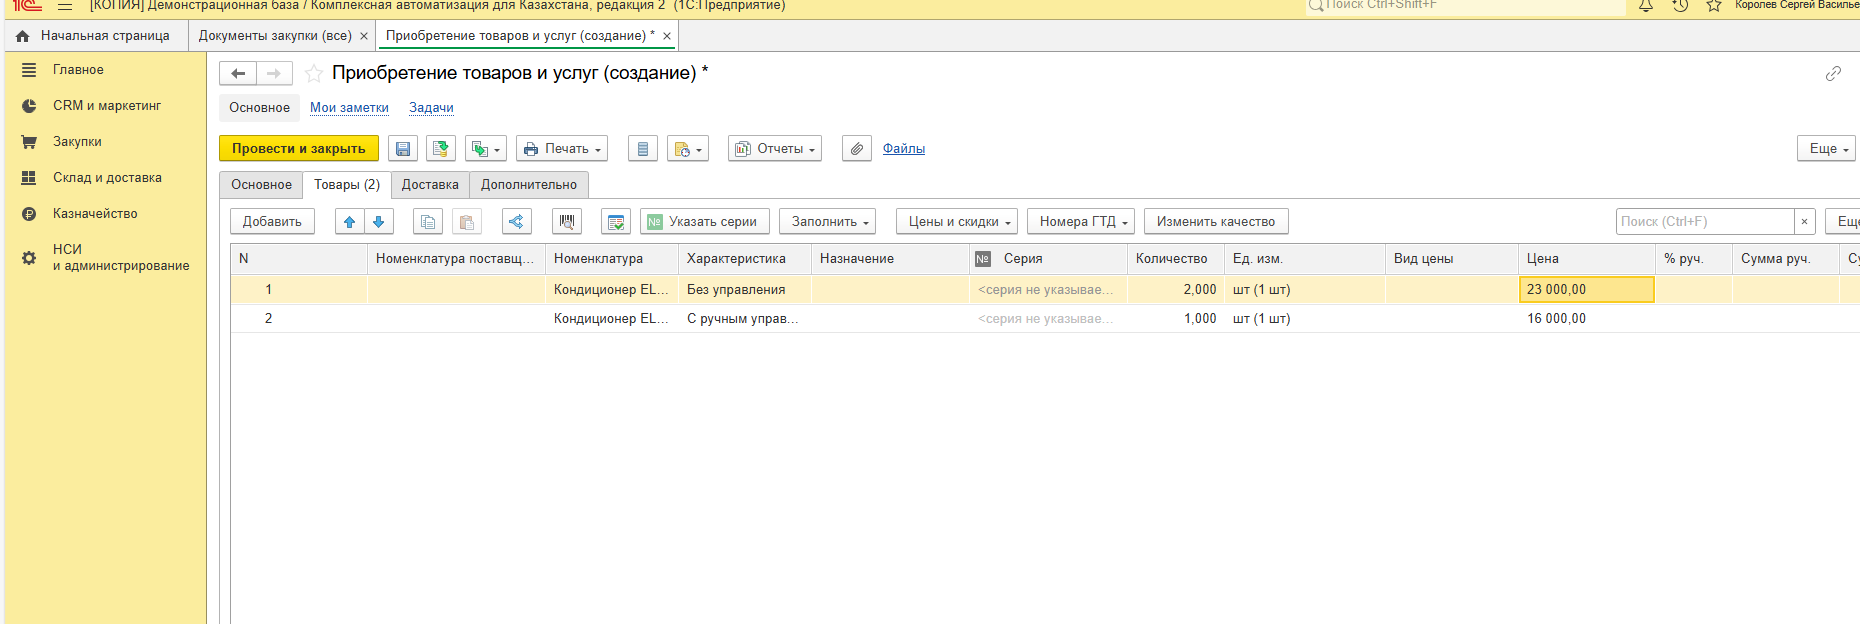Click the paperclip attachments icon
The height and width of the screenshot is (624, 1860).
857,149
